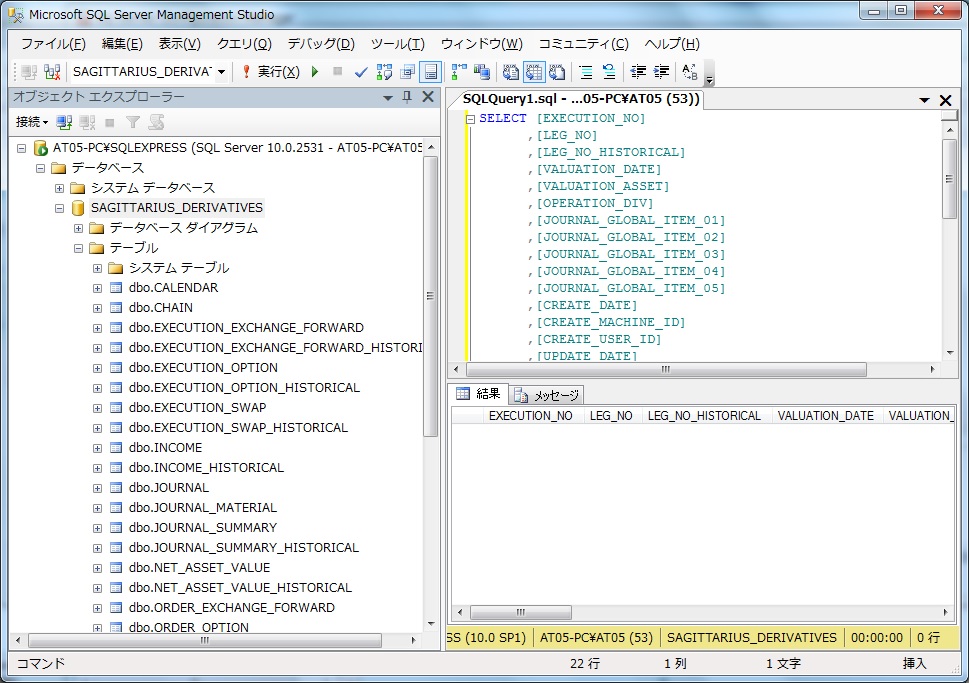Open the クエリ(Q) menu
Image resolution: width=969 pixels, height=683 pixels.
tap(244, 44)
